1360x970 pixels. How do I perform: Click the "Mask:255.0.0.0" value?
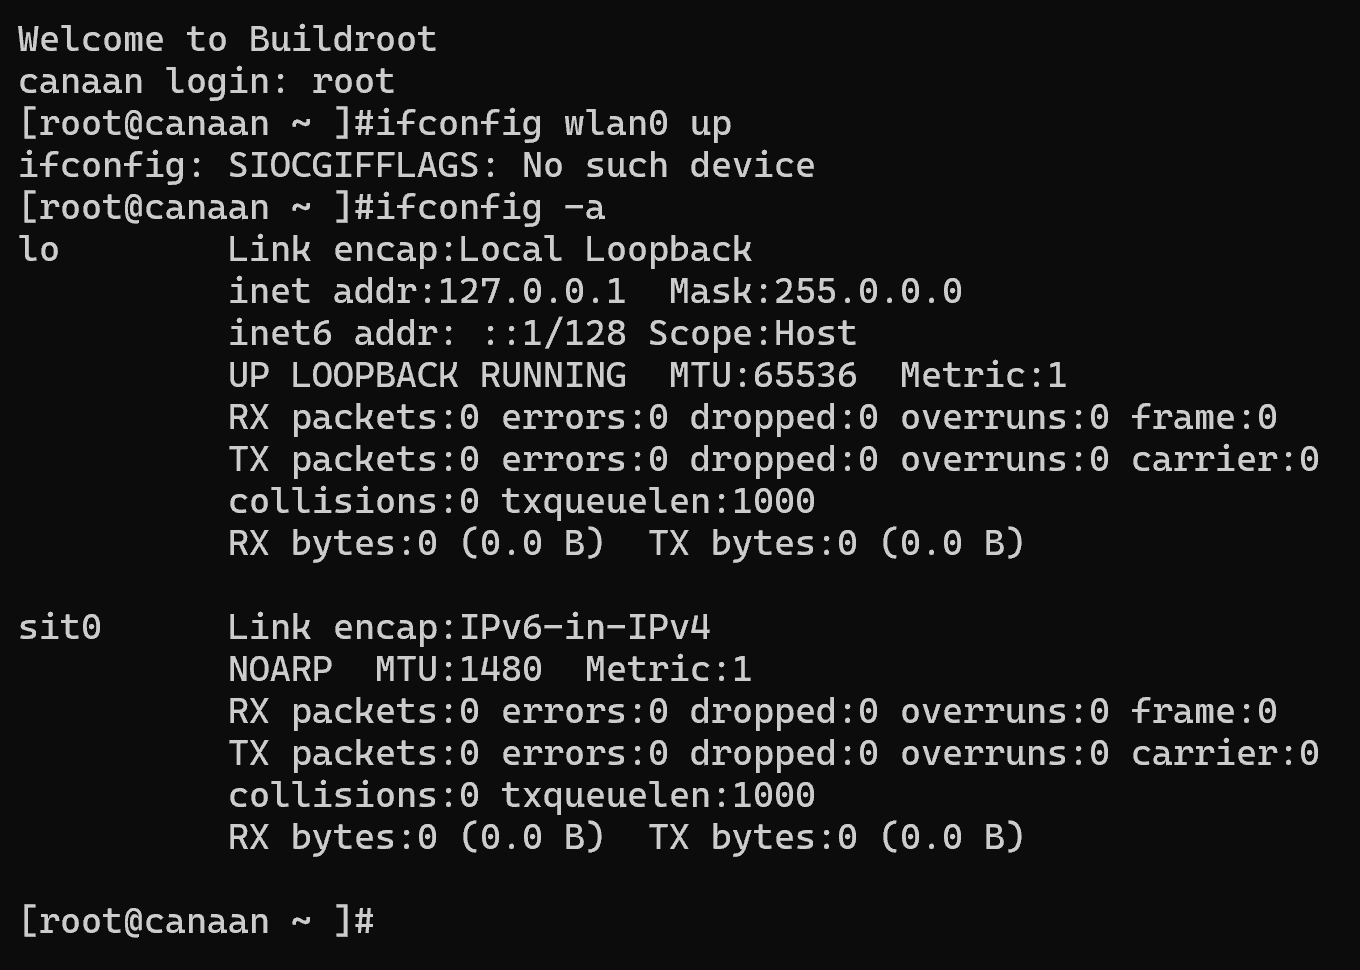tap(815, 291)
